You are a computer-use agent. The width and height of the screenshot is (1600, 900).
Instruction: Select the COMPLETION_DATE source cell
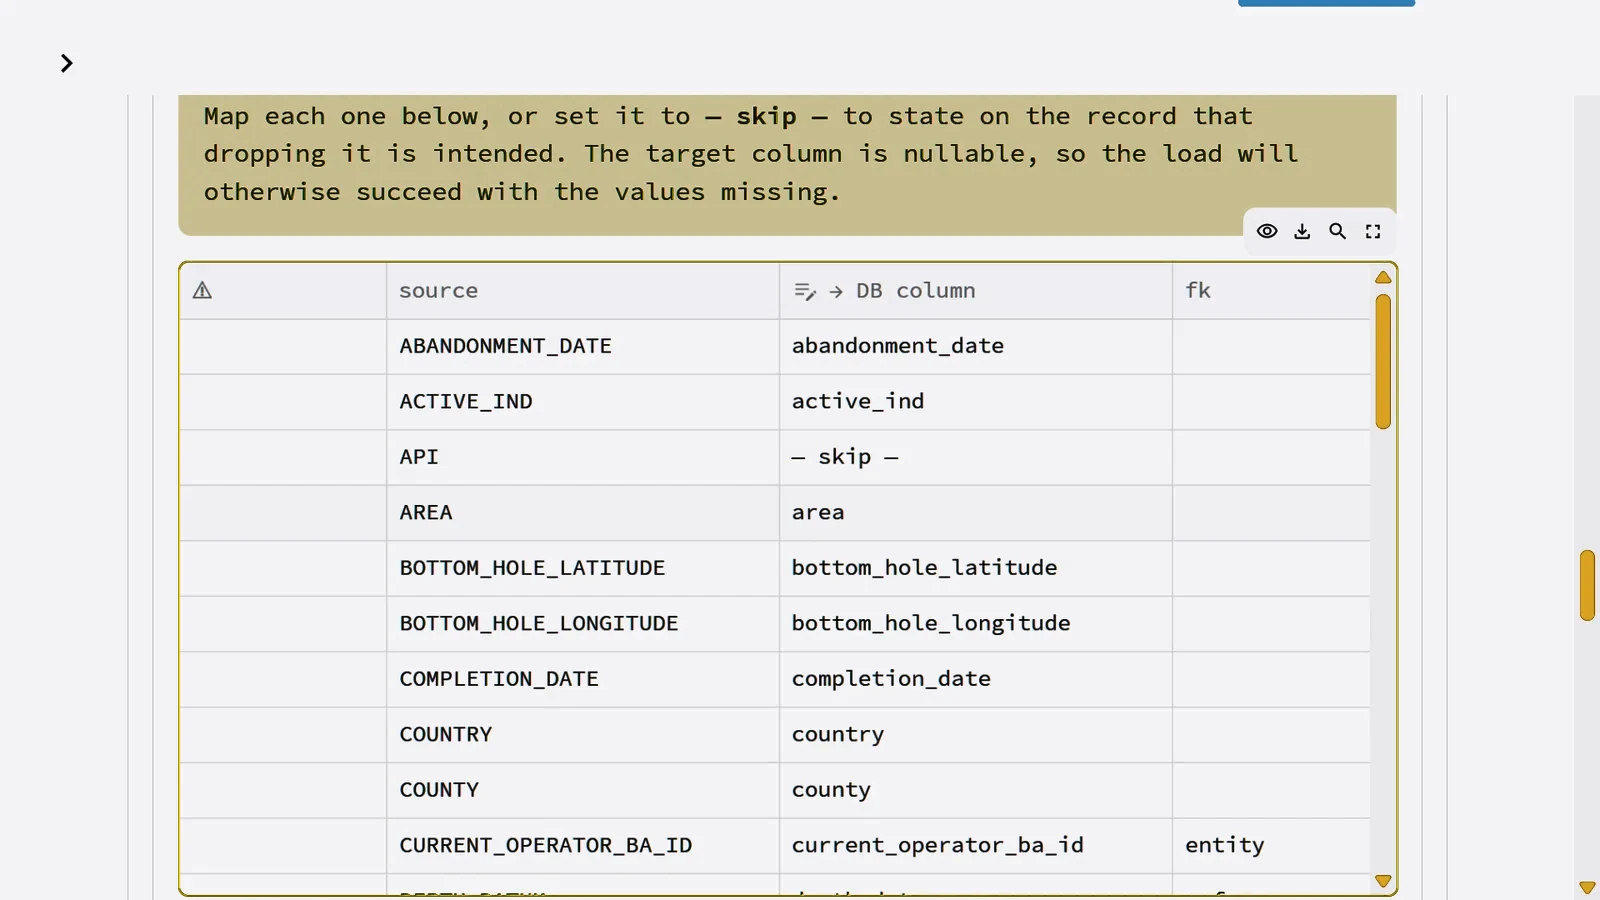pos(583,679)
